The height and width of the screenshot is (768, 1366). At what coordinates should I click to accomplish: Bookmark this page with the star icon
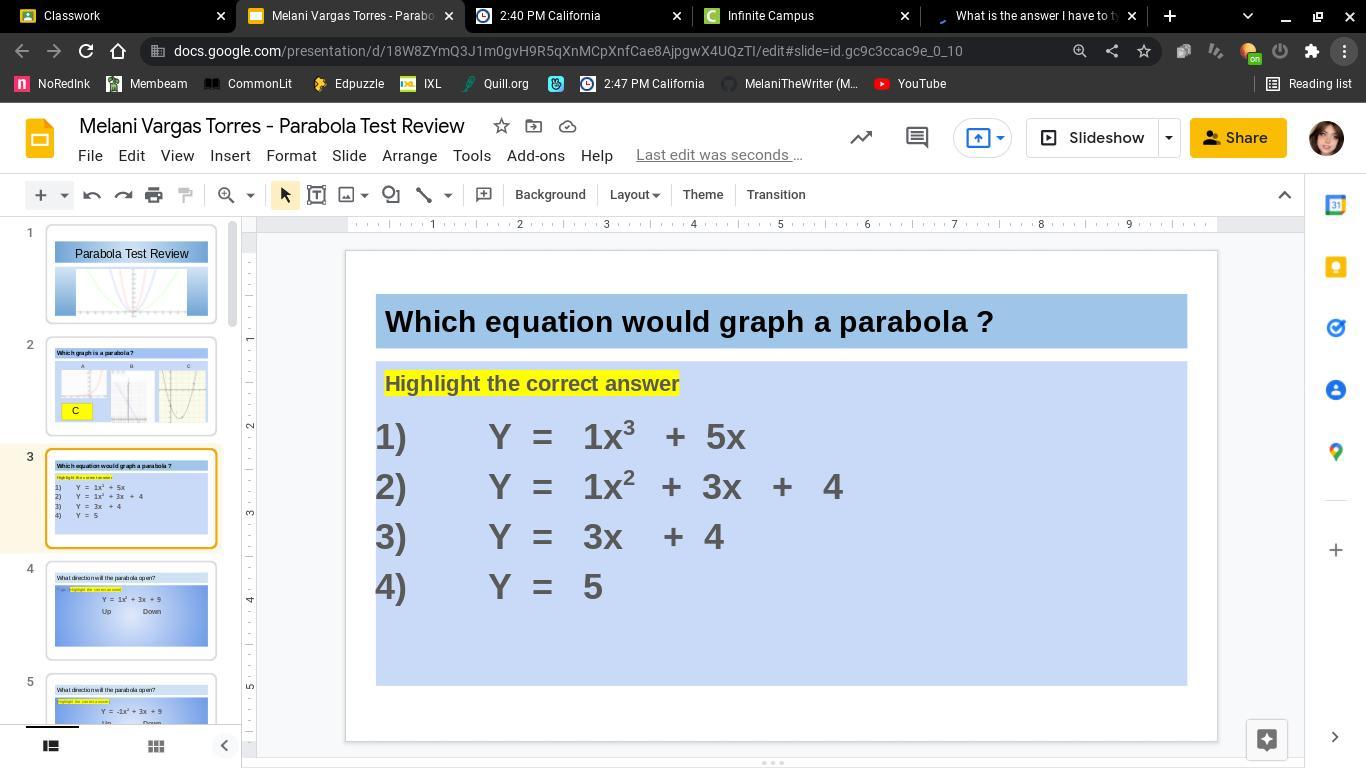point(1144,51)
